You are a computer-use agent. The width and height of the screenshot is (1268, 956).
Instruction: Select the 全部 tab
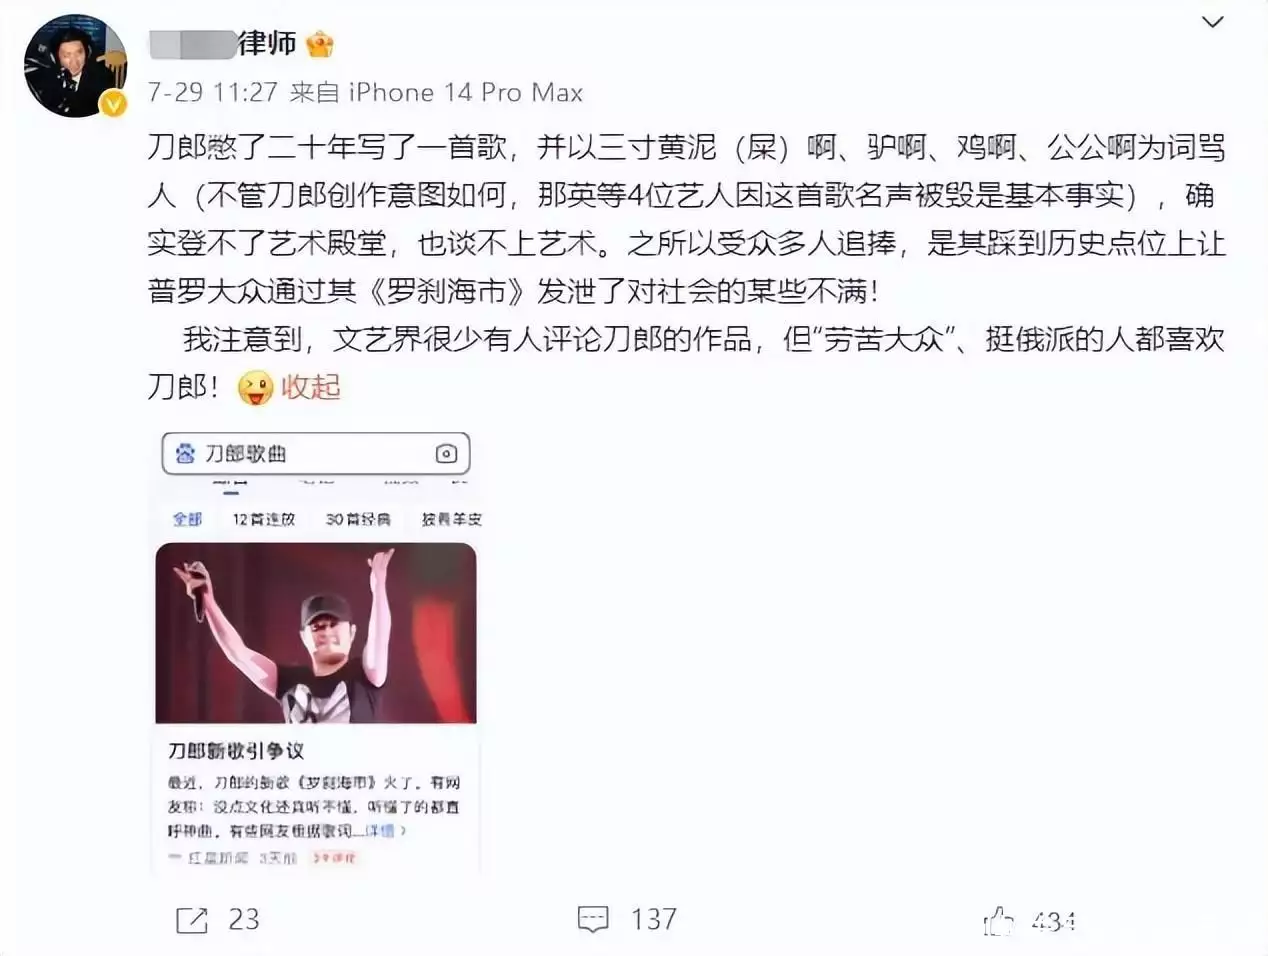coord(187,519)
